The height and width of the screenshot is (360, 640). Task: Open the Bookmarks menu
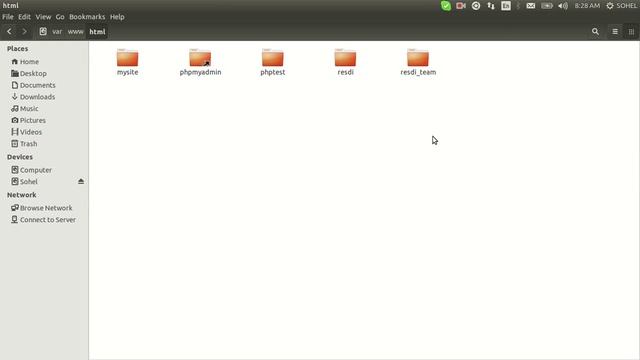tap(87, 17)
